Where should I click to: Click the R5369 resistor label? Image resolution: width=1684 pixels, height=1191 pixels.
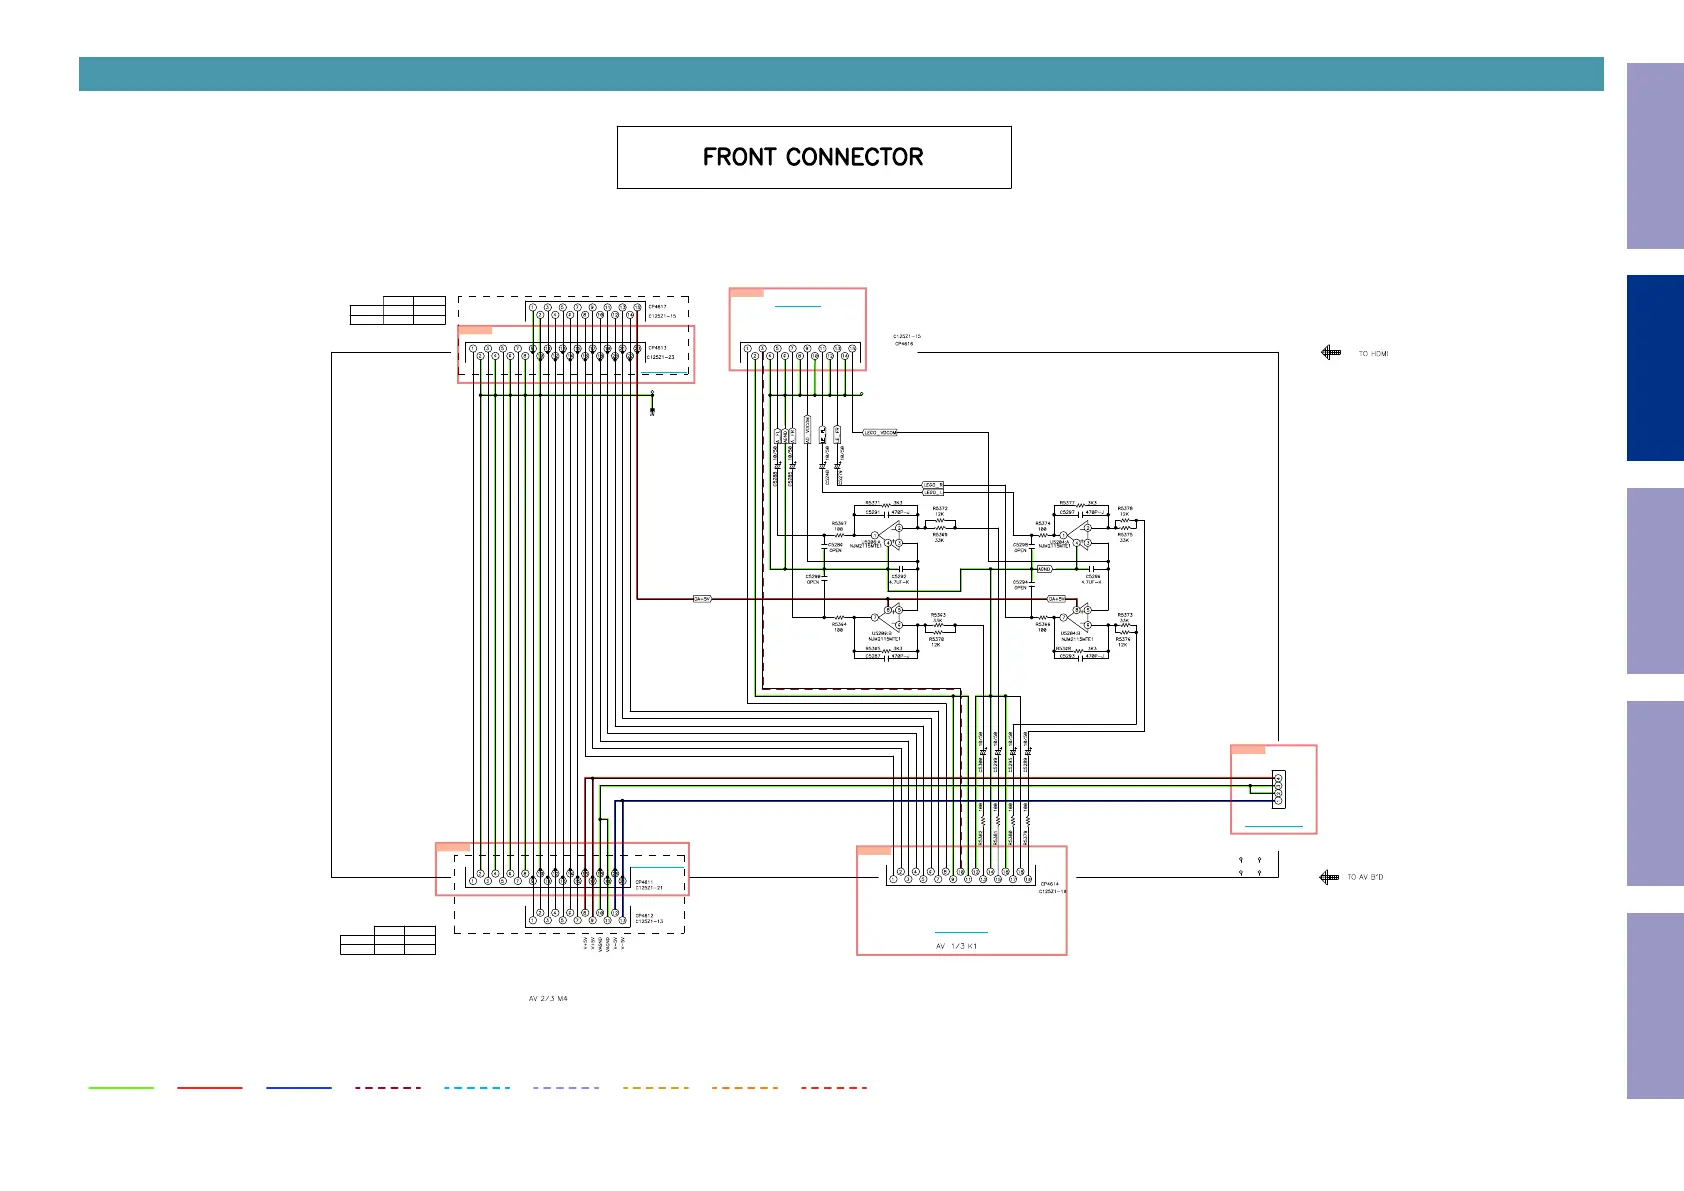[940, 534]
